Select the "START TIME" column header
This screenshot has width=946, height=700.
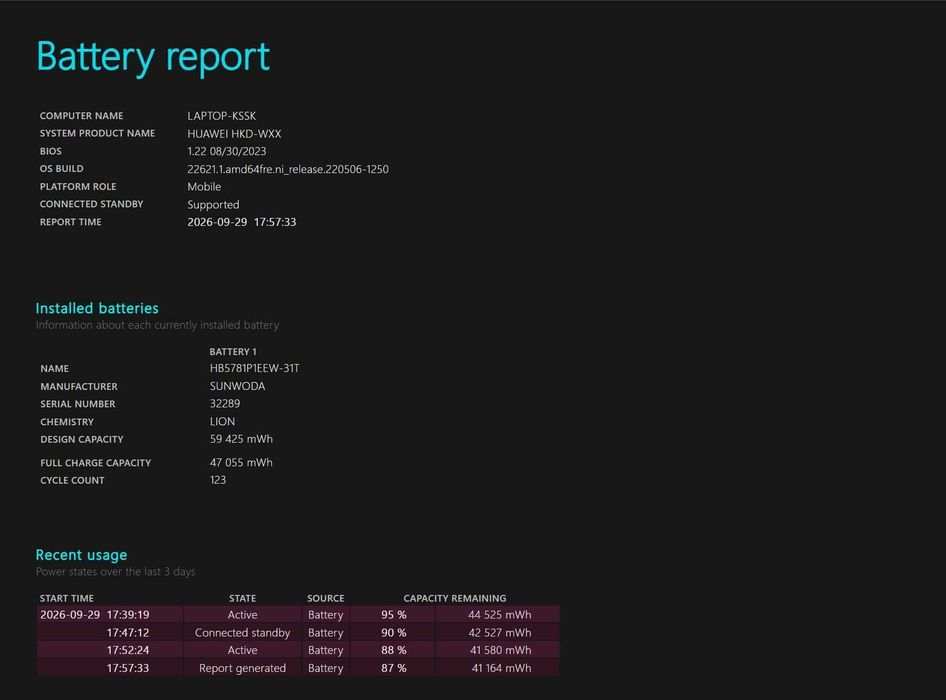66,599
